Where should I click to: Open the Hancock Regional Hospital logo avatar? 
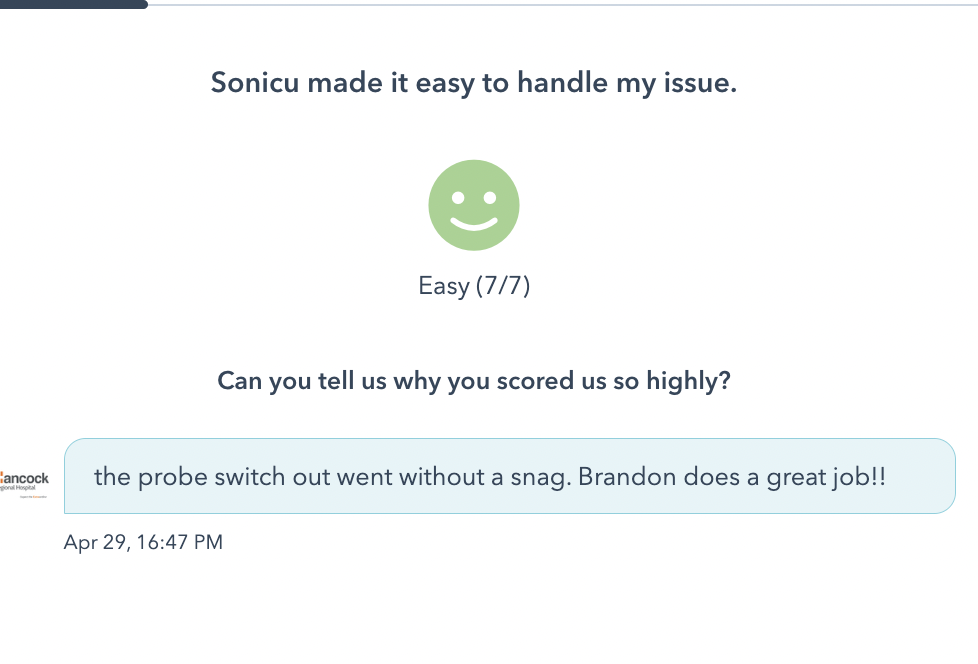point(24,484)
